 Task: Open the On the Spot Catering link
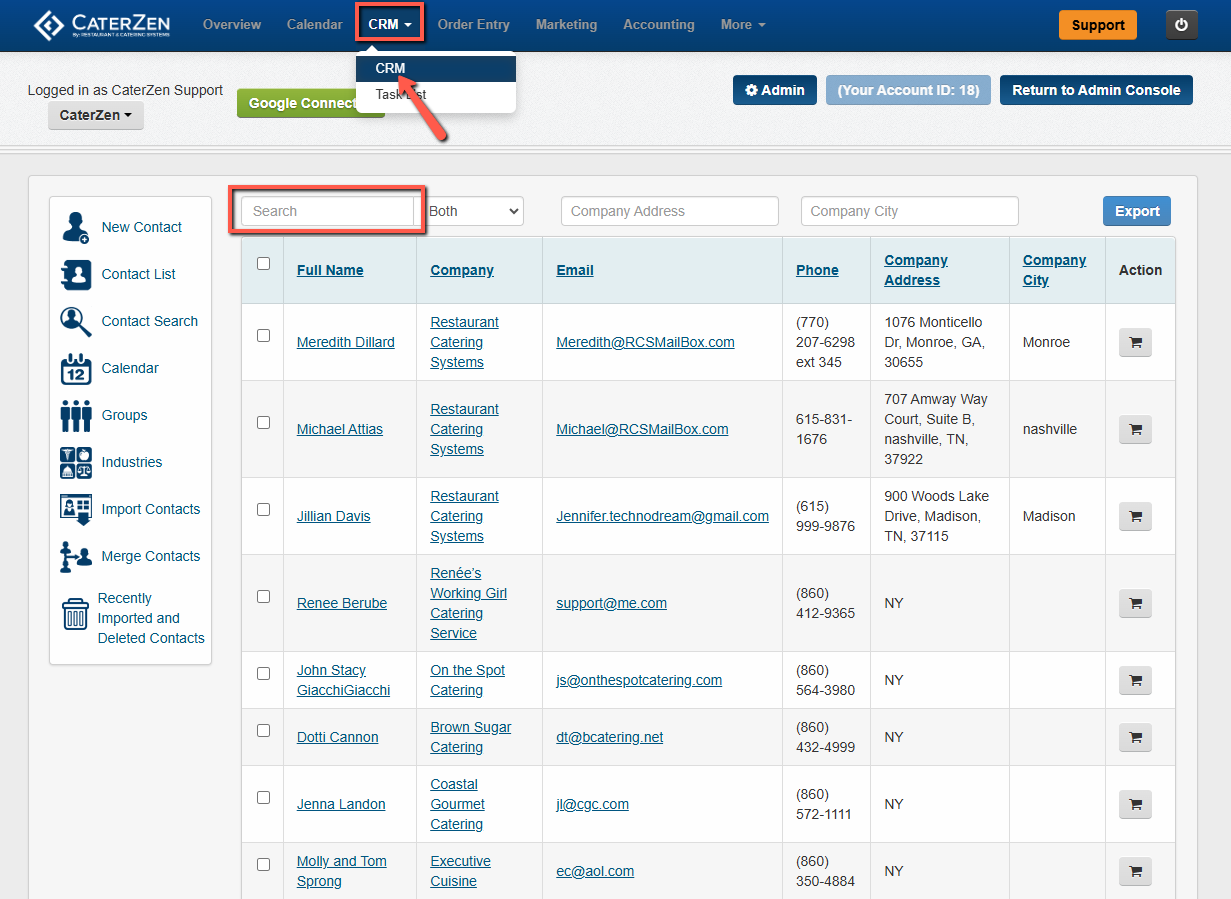(x=468, y=680)
